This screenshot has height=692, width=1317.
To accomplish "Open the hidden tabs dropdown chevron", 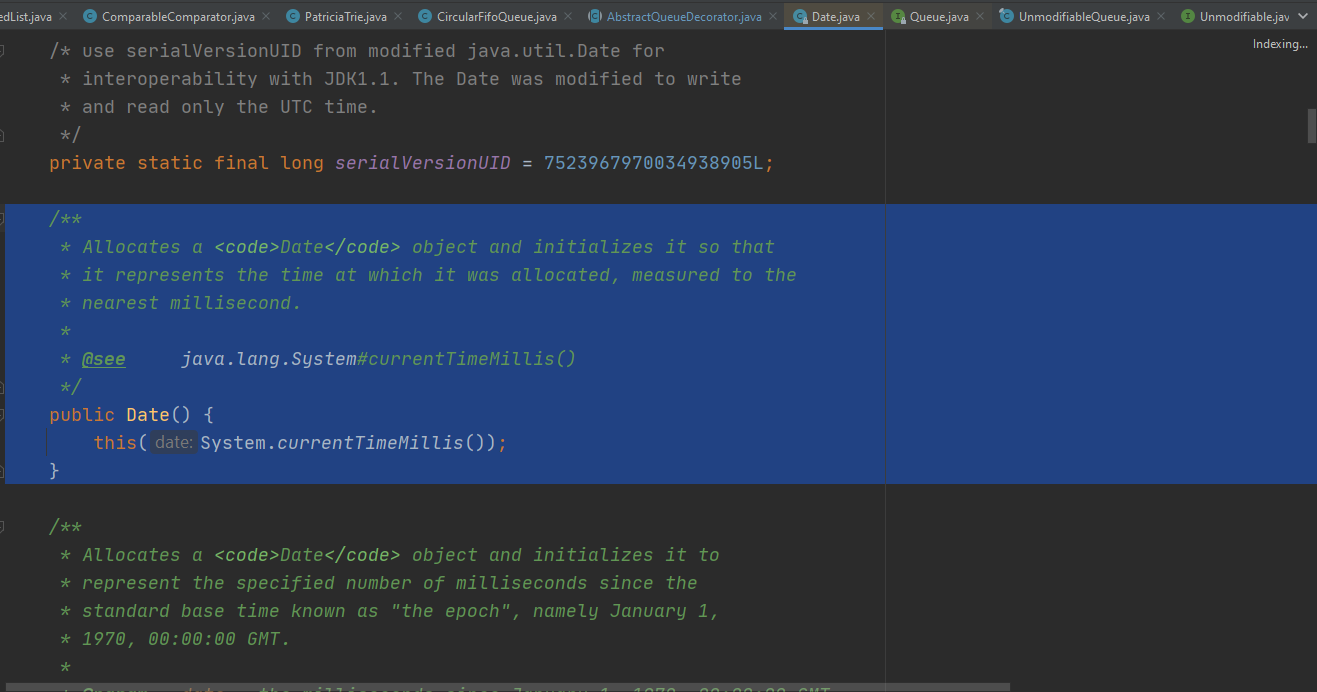I will click(1304, 16).
